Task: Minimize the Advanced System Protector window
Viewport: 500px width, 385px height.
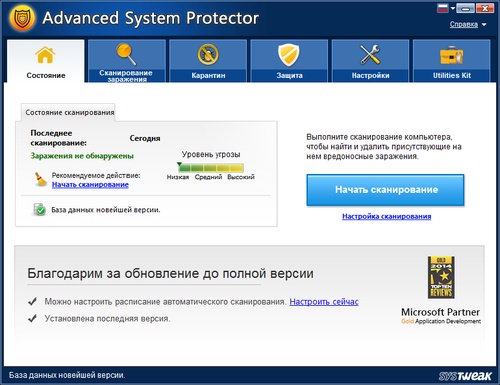Action: (466, 8)
